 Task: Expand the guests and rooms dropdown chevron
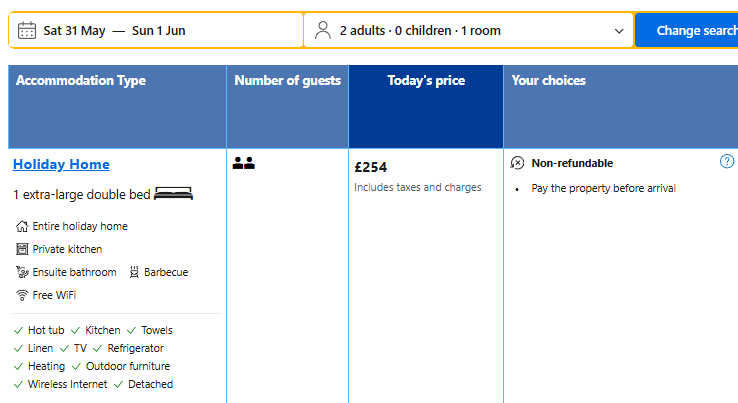[619, 31]
